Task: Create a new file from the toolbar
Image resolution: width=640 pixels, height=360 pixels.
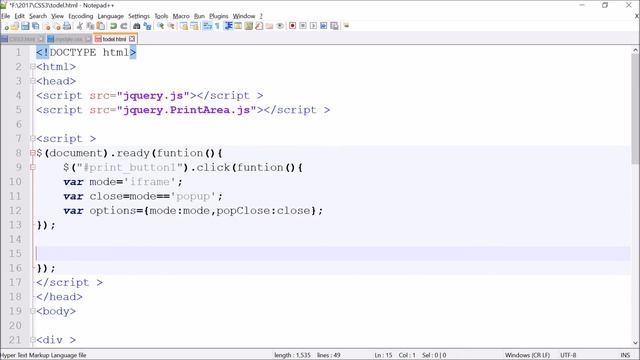Action: point(6,26)
